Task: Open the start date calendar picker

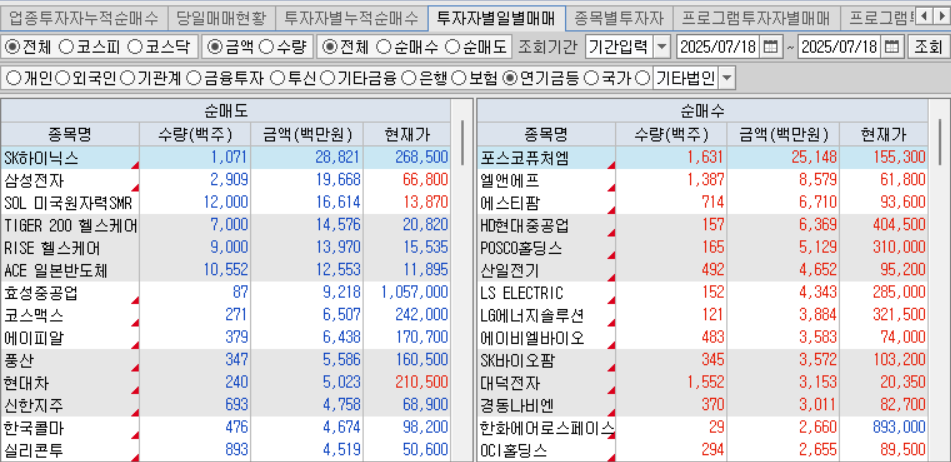Action: coord(770,47)
